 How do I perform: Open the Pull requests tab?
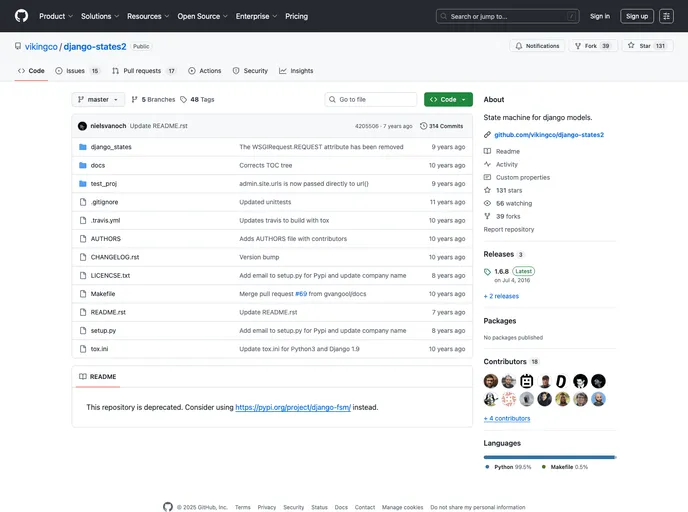[144, 71]
